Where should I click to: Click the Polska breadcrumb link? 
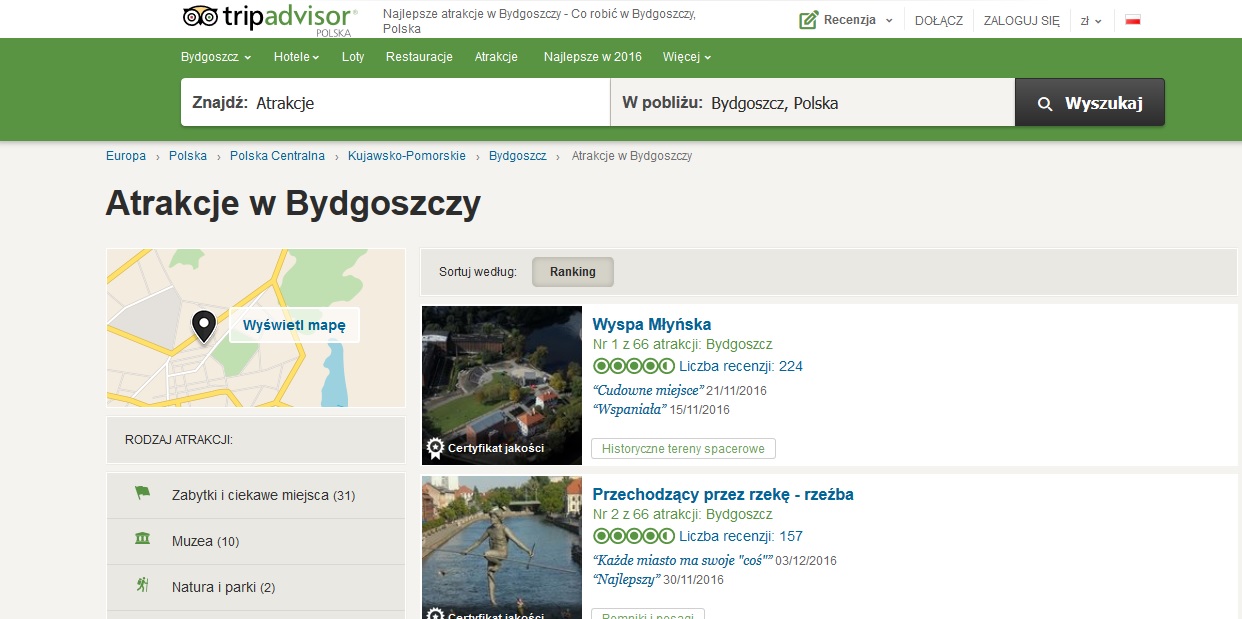click(188, 156)
